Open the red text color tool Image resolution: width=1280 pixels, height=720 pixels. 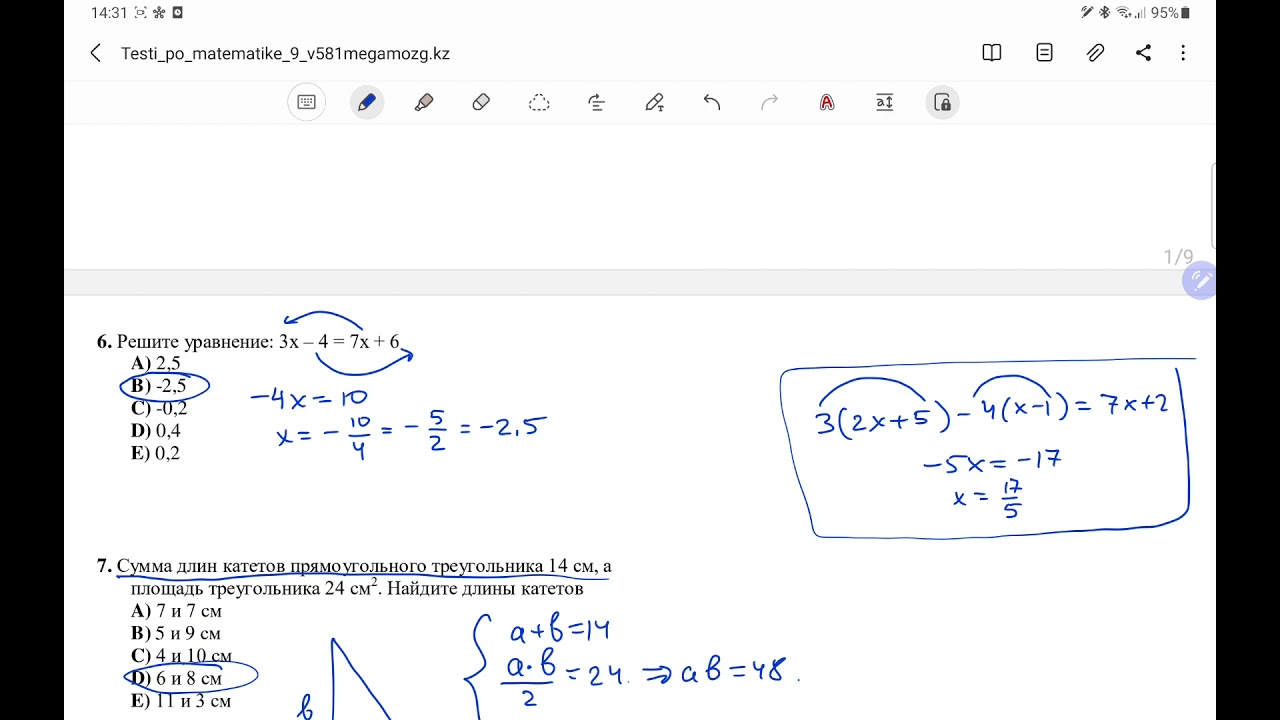click(x=827, y=102)
